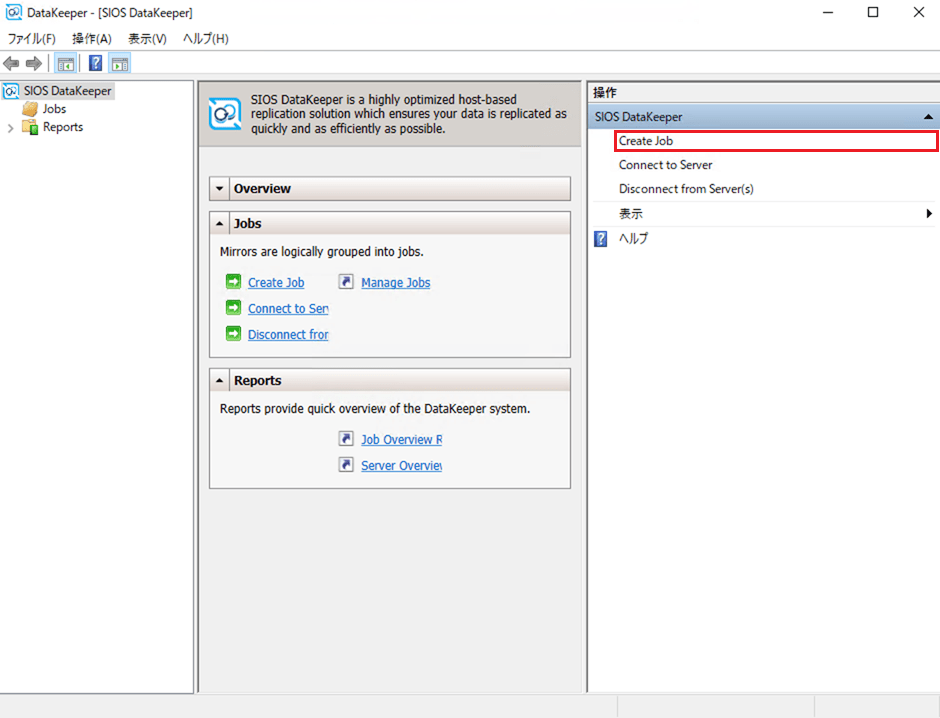Toggle the console tree pane toolbar icon

tap(65, 64)
